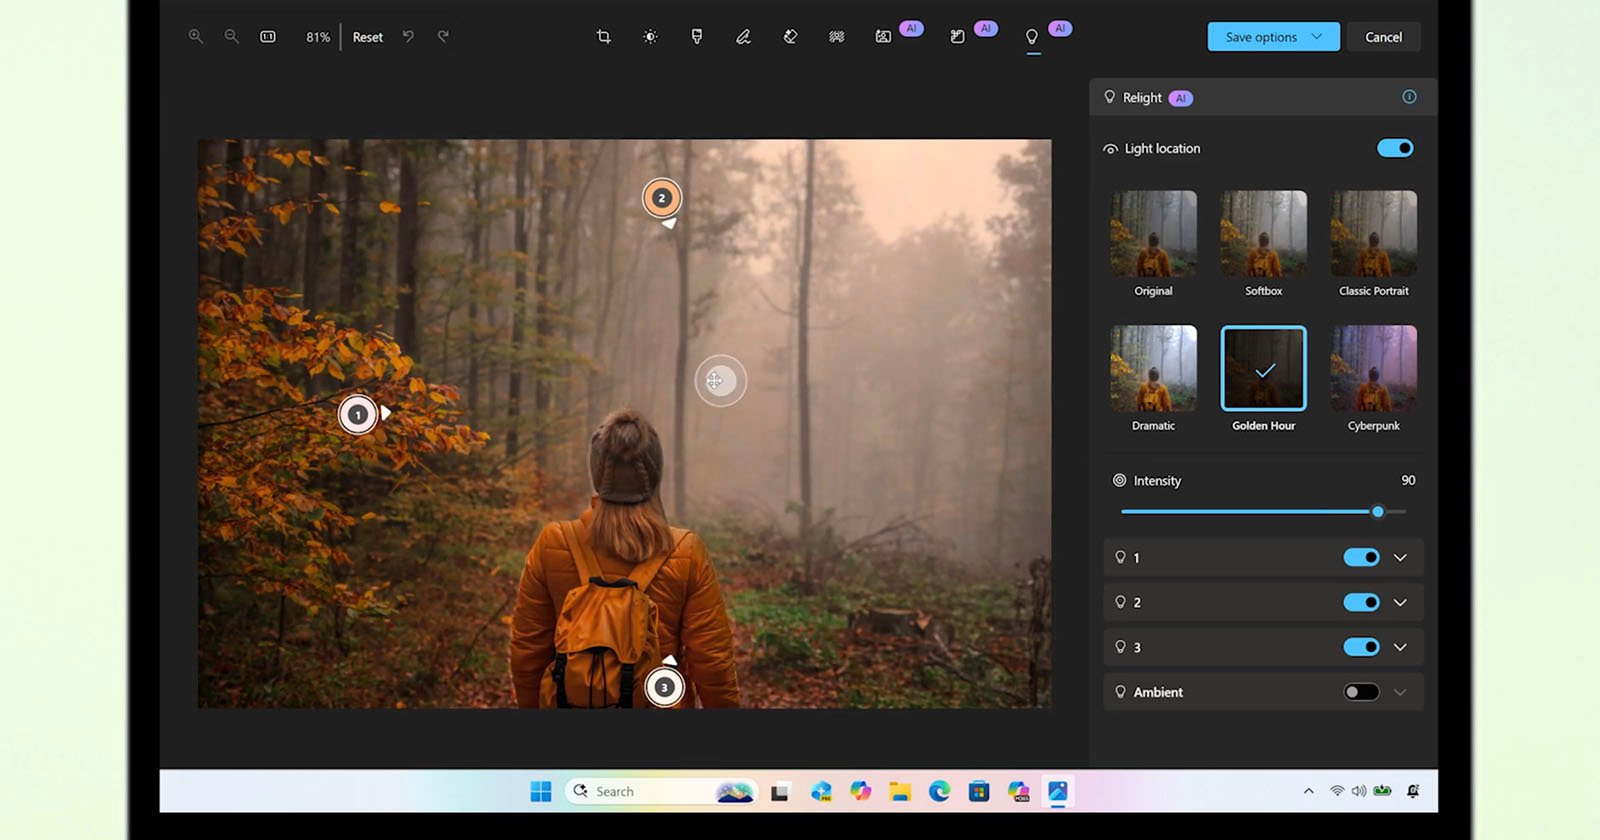Click the Reset button
Viewport: 1600px width, 840px height.
point(367,37)
